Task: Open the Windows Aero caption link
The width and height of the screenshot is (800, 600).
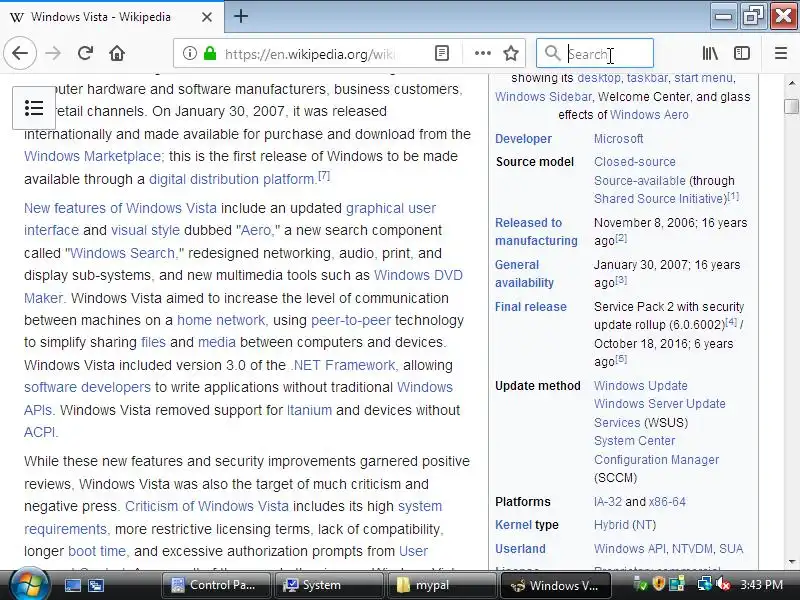Action: coord(649,115)
